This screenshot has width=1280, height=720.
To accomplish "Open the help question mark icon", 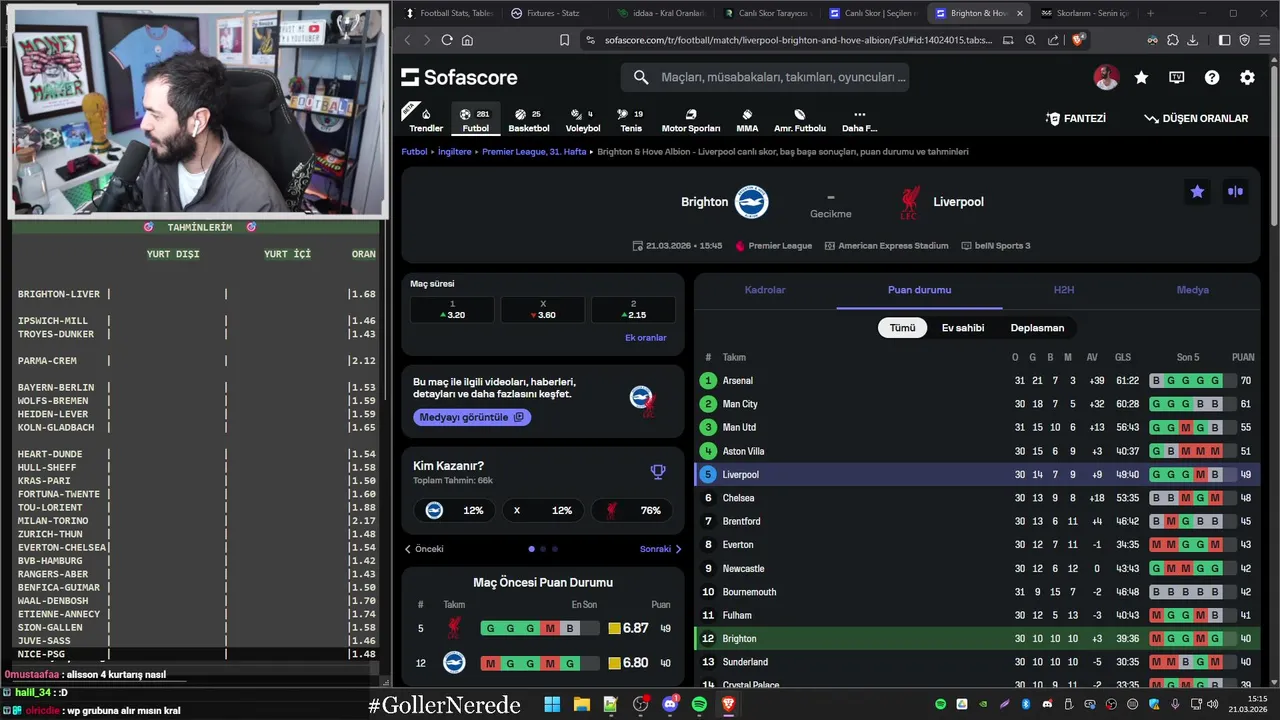I will (1212, 77).
